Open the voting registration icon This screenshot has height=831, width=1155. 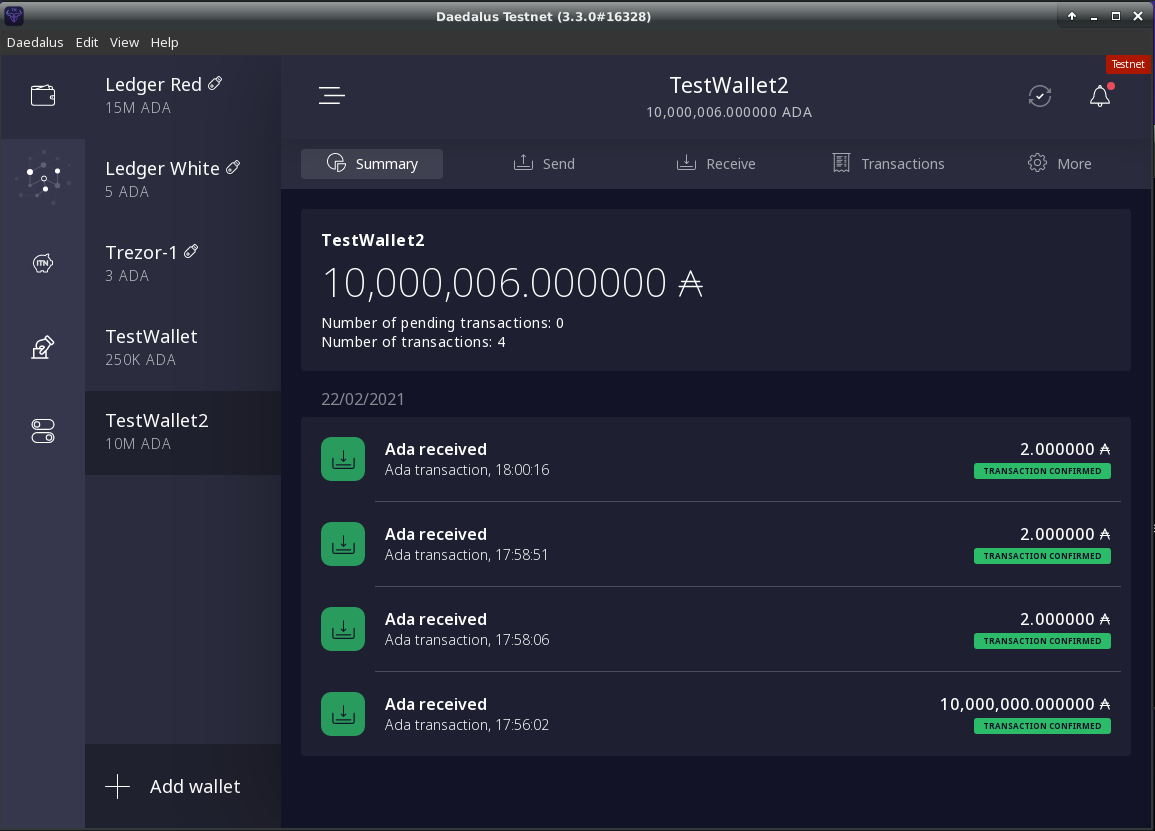(x=43, y=347)
